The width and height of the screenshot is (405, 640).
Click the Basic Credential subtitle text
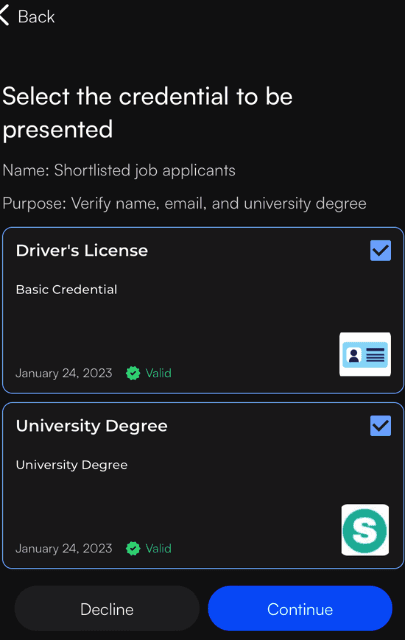coord(67,289)
